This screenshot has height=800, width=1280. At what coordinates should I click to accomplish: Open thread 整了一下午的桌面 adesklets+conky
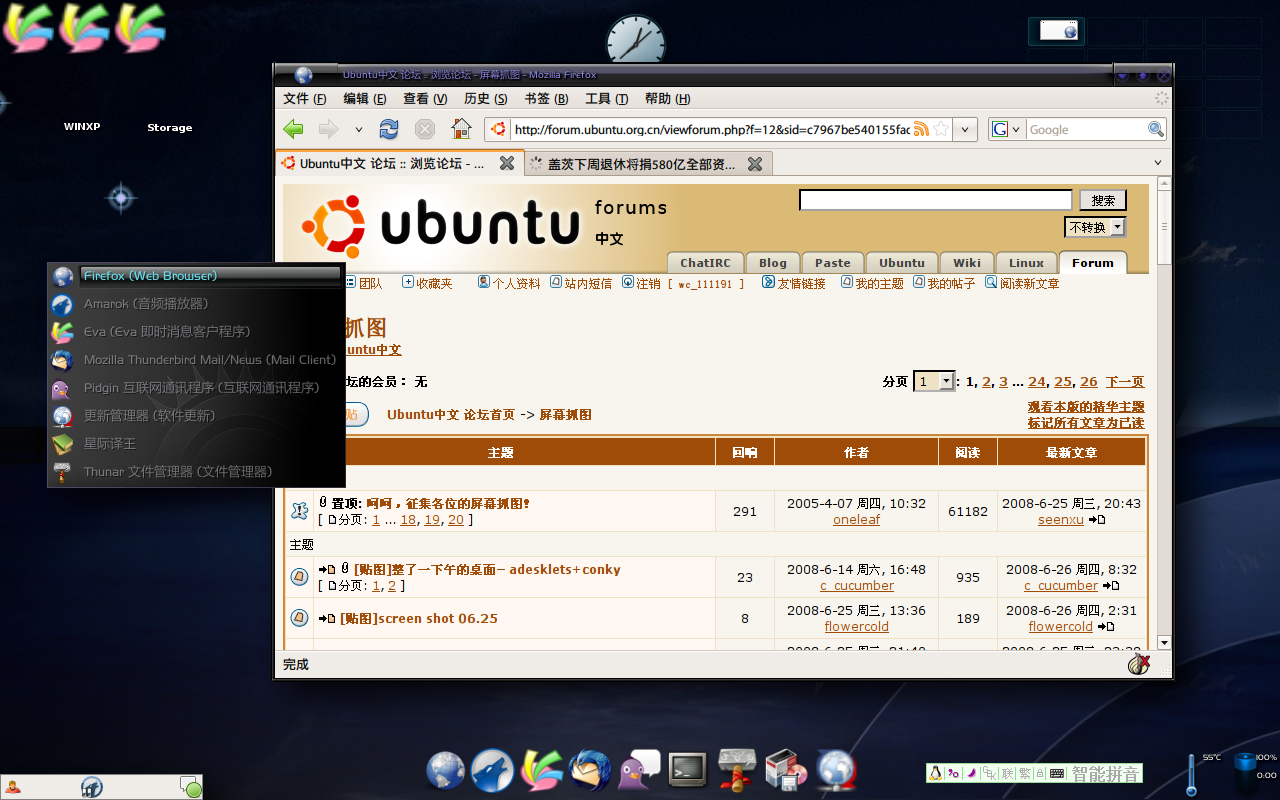pos(487,570)
